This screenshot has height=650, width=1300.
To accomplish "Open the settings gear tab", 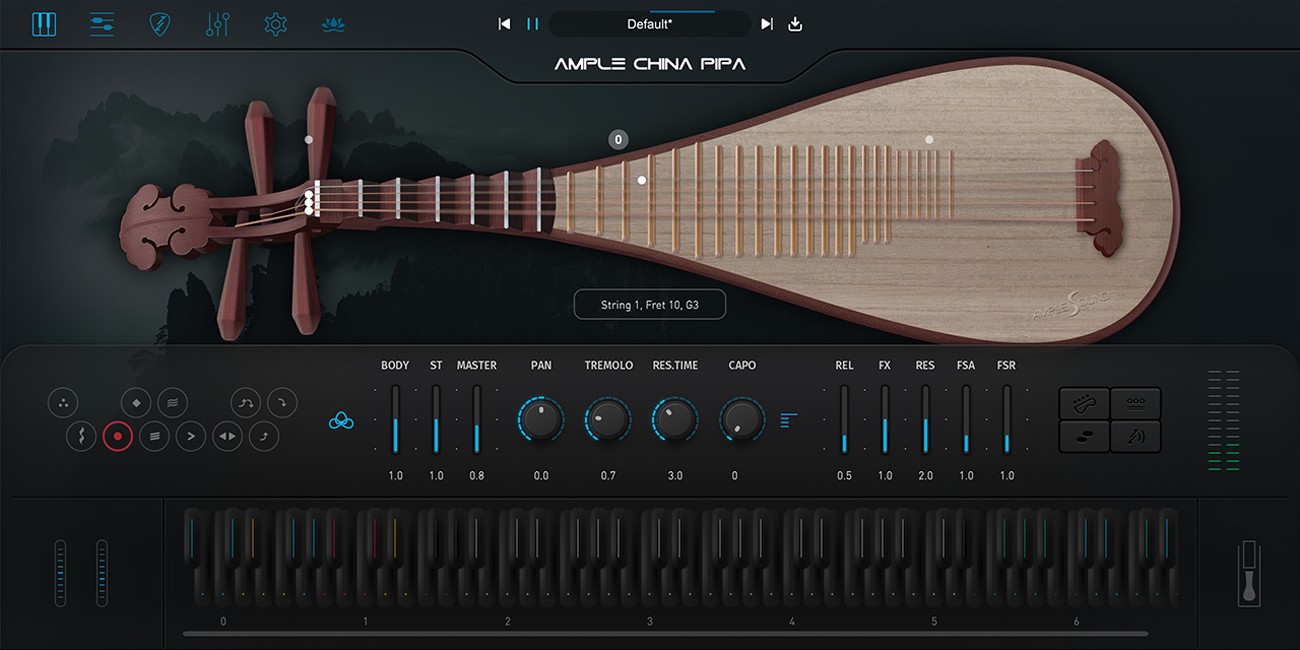I will pos(275,24).
